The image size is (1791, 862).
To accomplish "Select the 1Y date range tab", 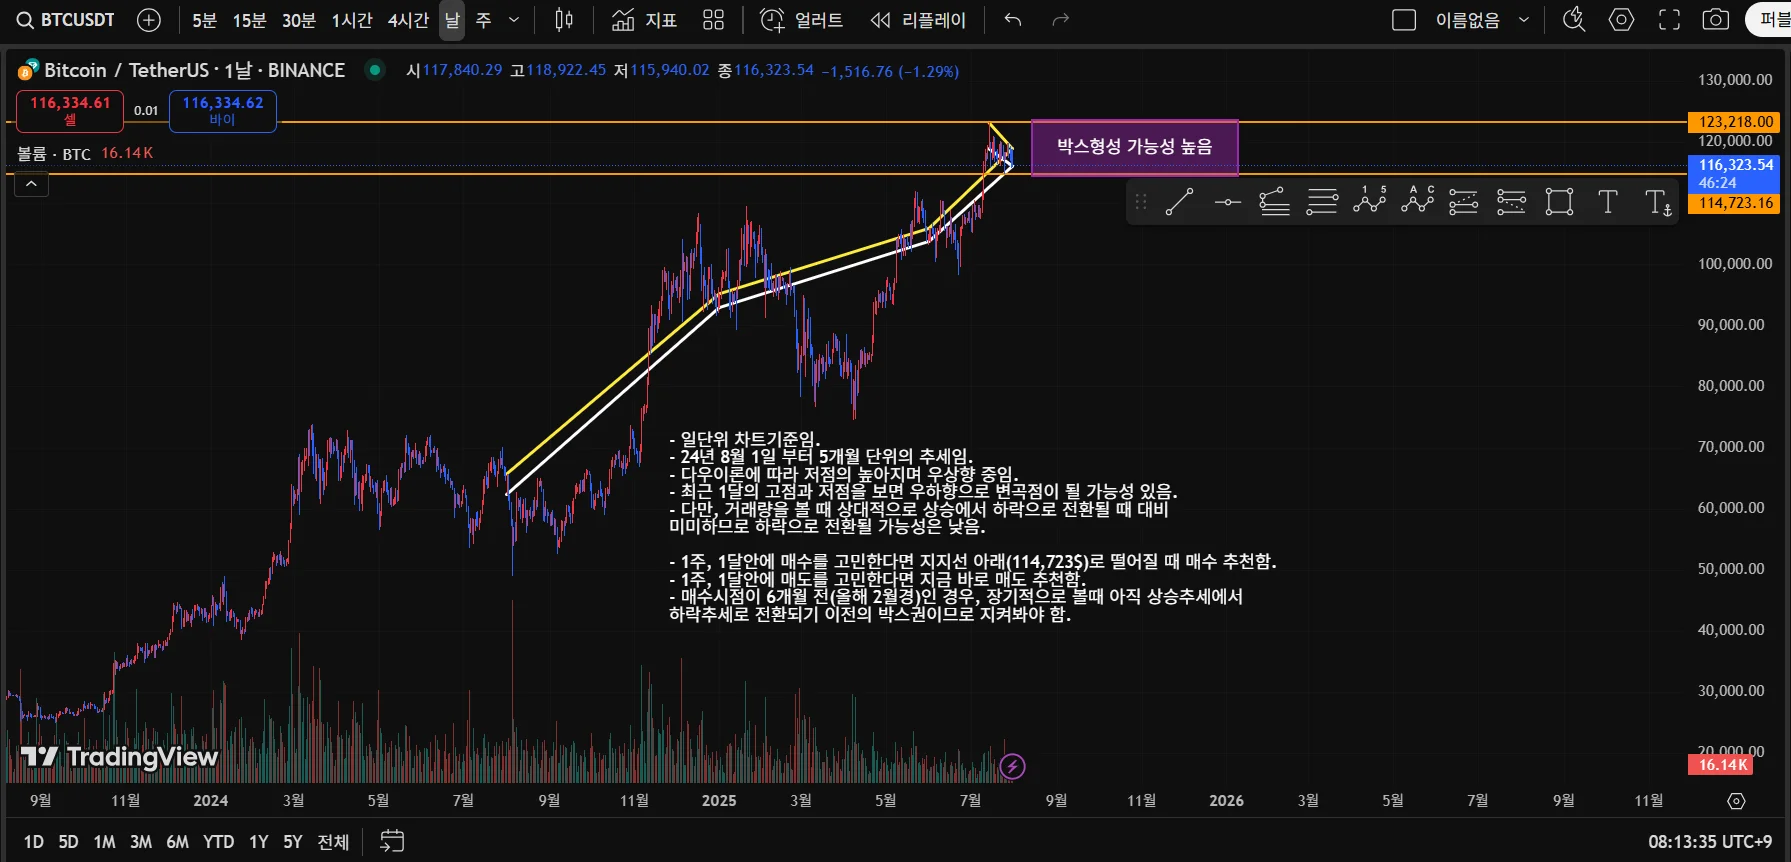I will pos(259,842).
